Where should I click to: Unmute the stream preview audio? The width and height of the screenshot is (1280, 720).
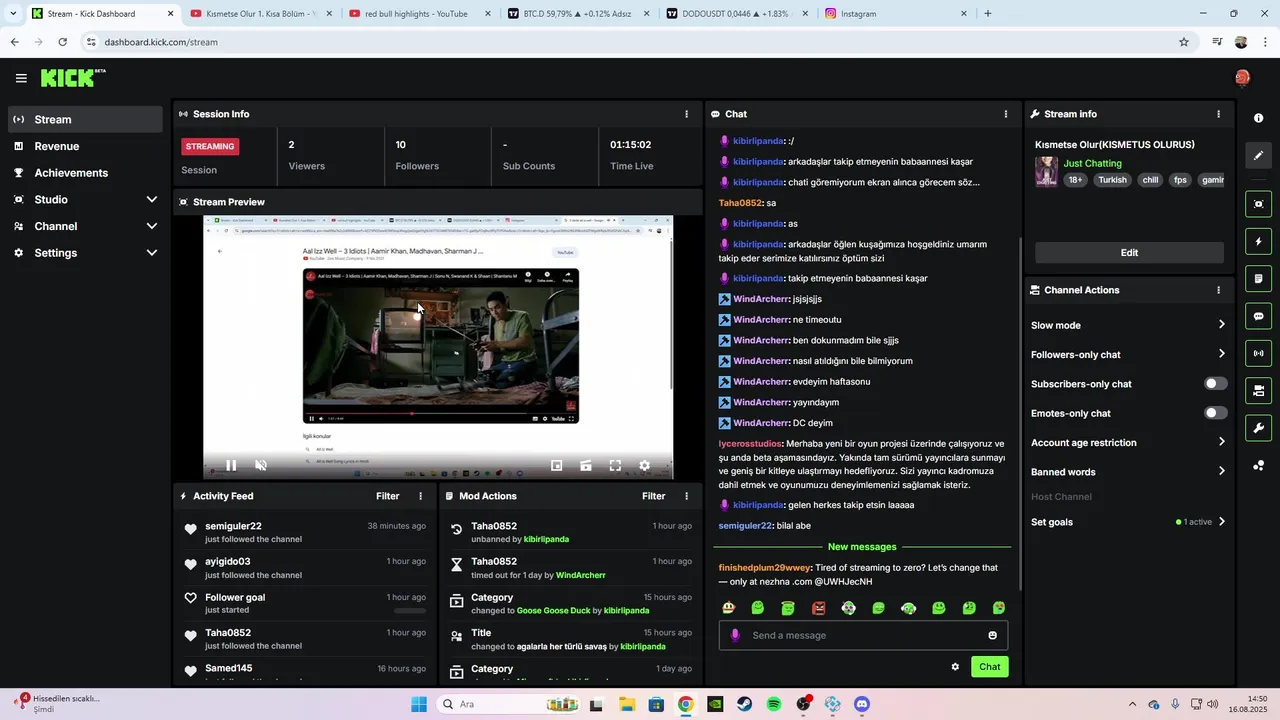[261, 465]
